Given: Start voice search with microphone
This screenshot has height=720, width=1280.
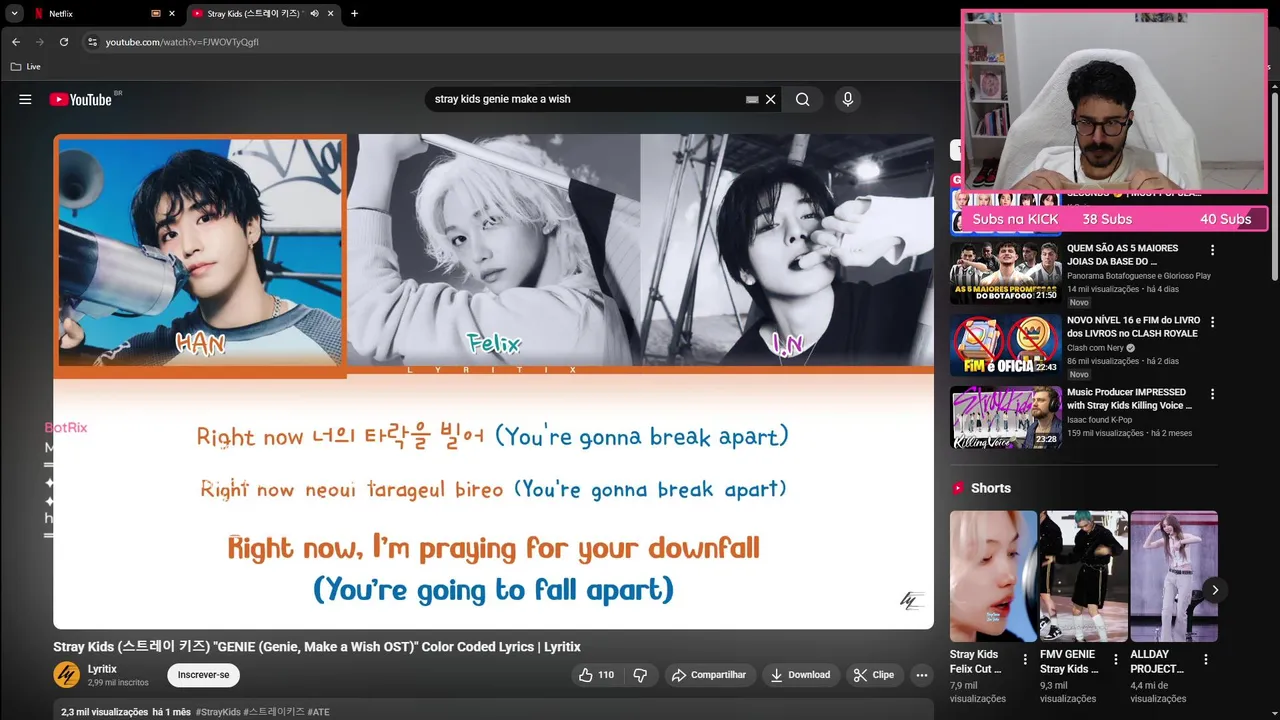Looking at the screenshot, I should 847,99.
